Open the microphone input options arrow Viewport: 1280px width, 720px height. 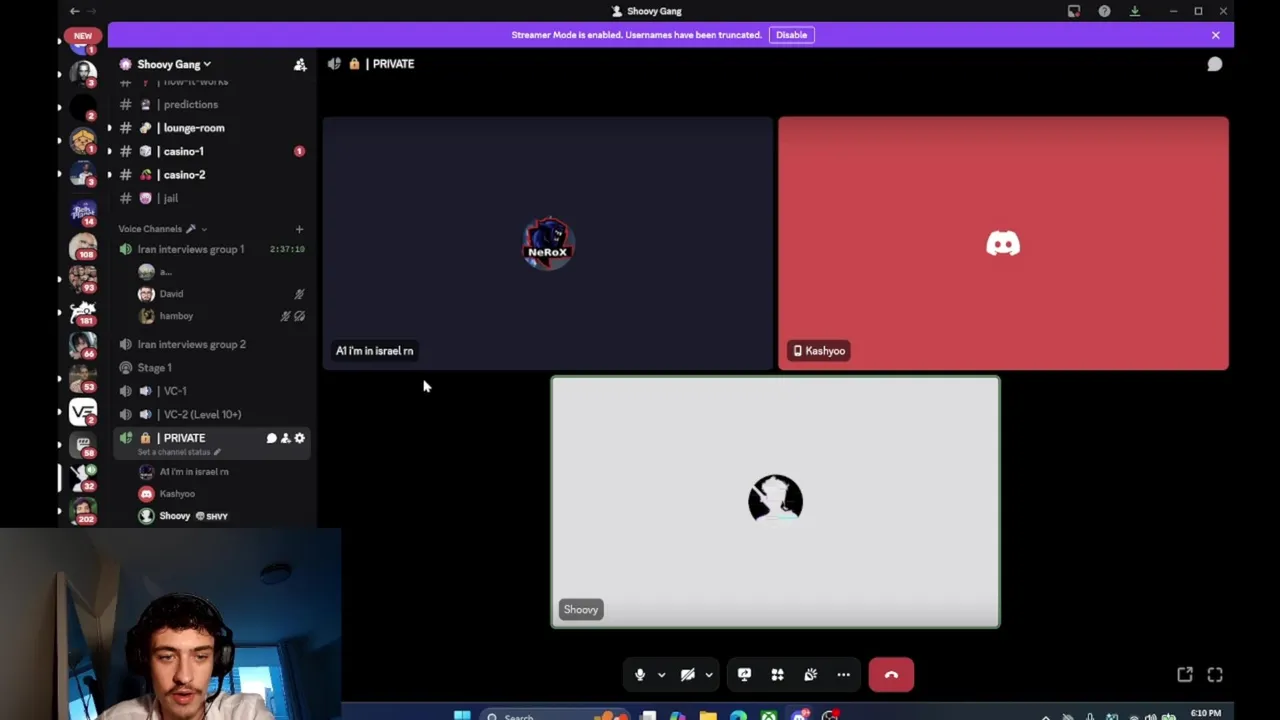[661, 675]
